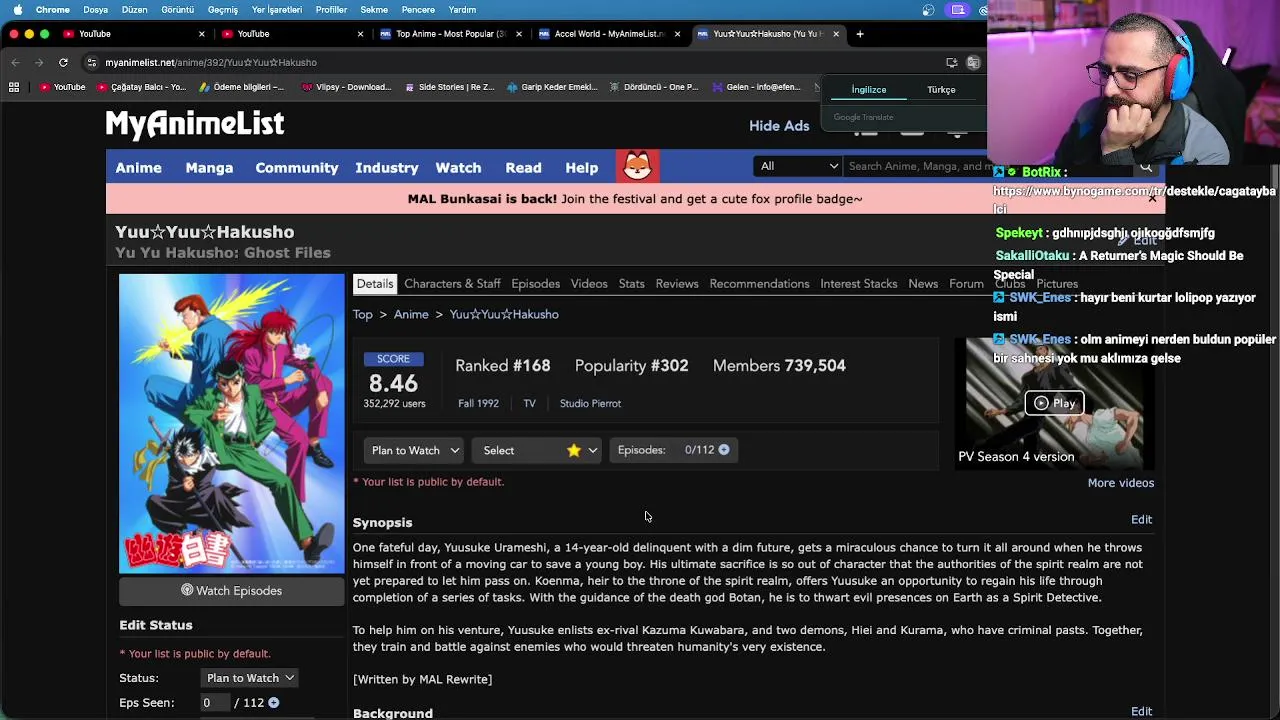Go back with the browser back arrow

[x=15, y=62]
